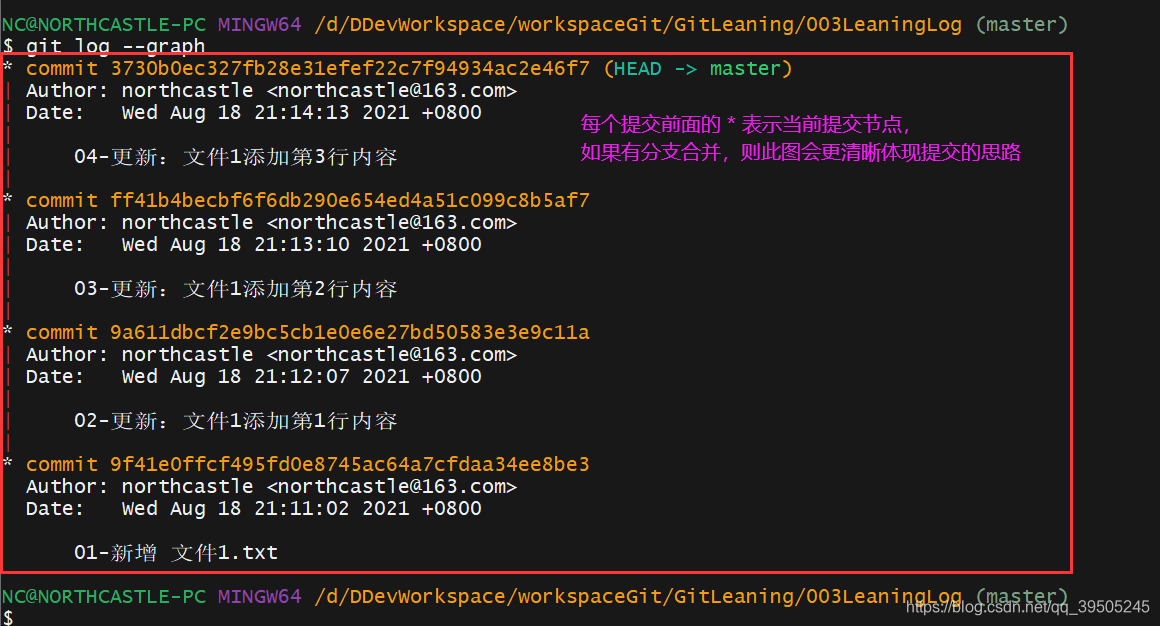Select commit message "04-更新: 文件1添加第3行内容"

[236, 157]
